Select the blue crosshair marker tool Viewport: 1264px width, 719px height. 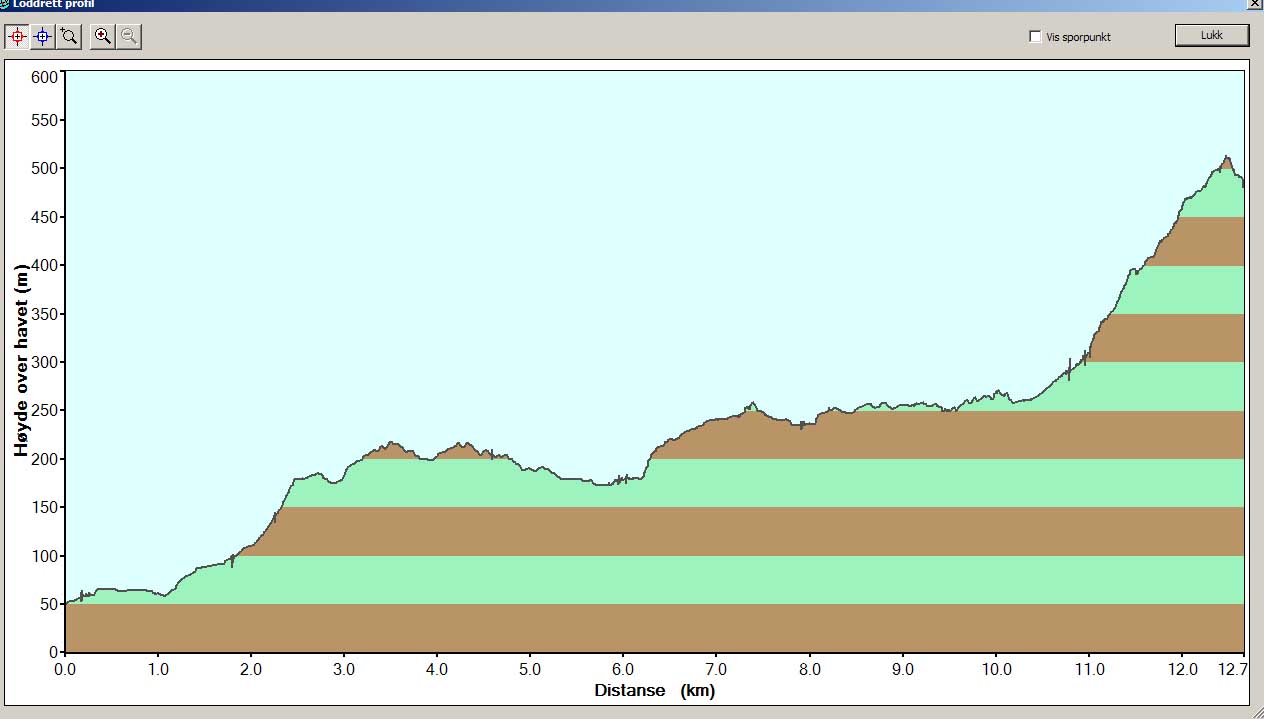[x=43, y=37]
